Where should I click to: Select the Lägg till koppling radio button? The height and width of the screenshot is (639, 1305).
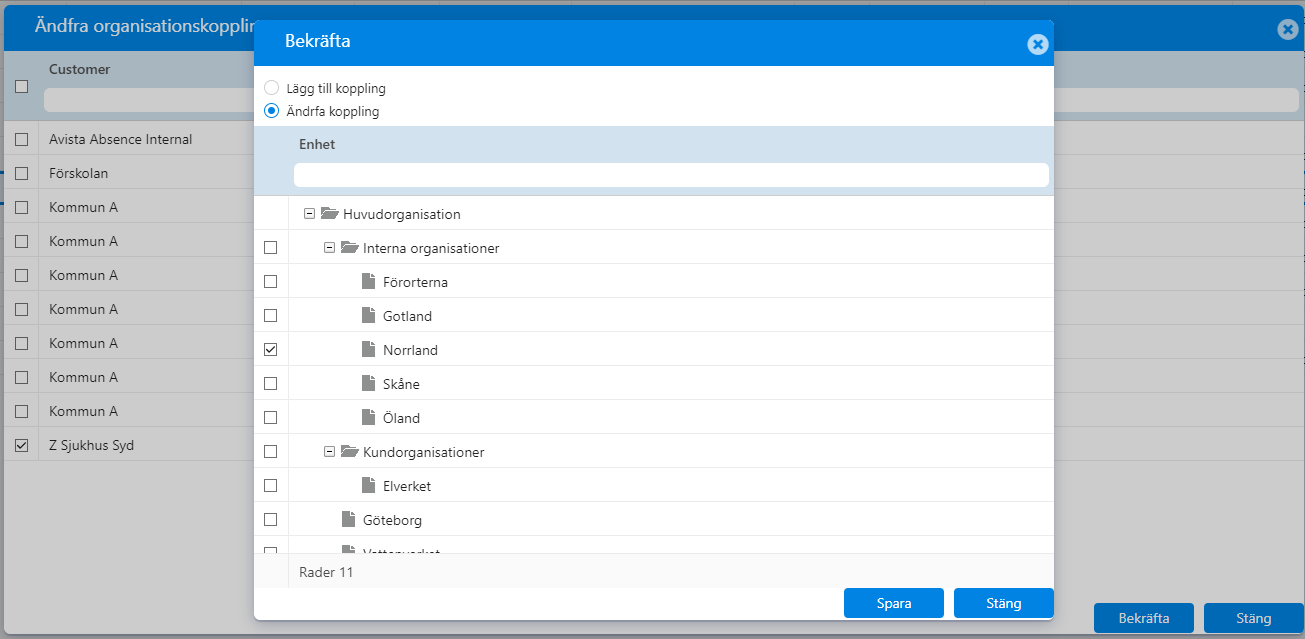[x=271, y=88]
